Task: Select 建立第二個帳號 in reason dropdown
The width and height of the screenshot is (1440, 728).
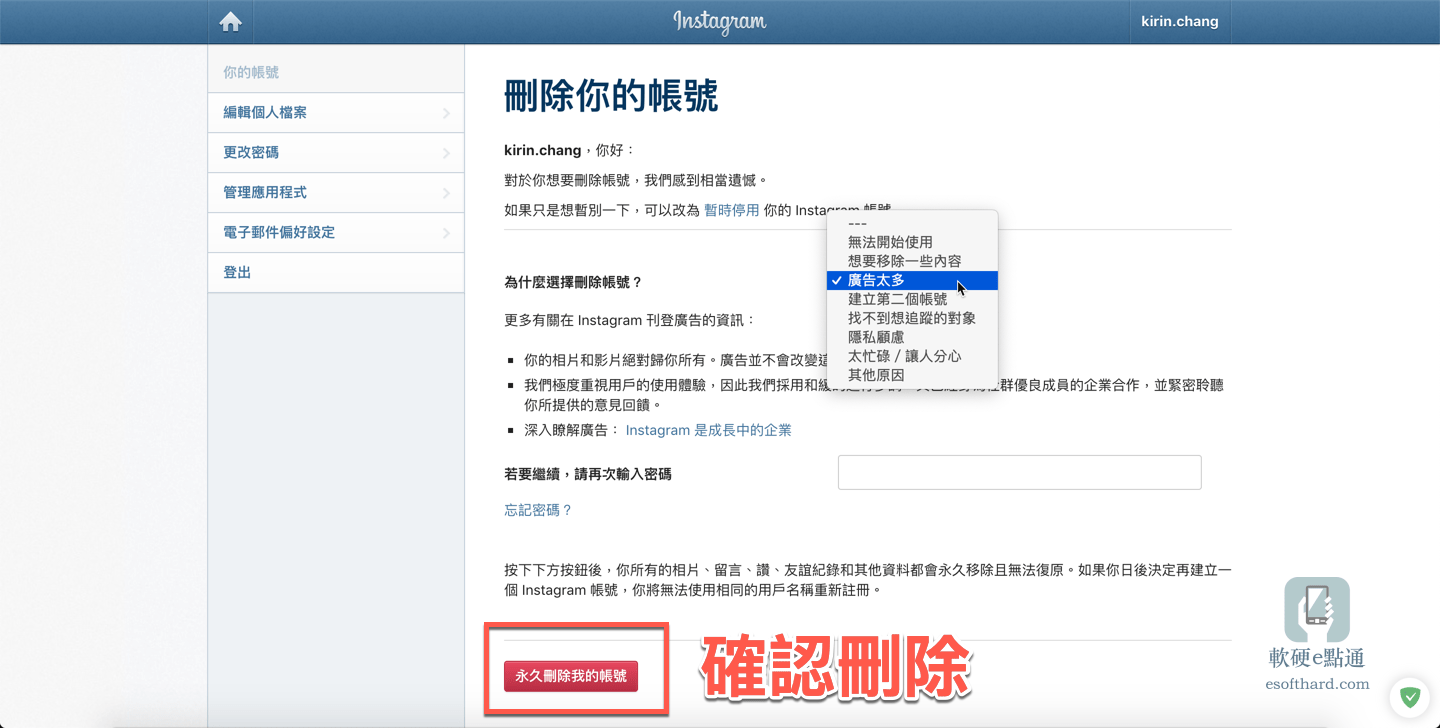Action: pos(912,299)
